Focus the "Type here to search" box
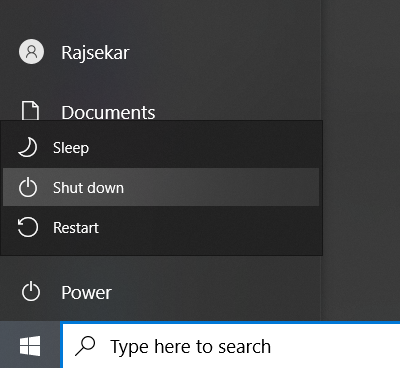Image resolution: width=400 pixels, height=368 pixels. click(231, 345)
